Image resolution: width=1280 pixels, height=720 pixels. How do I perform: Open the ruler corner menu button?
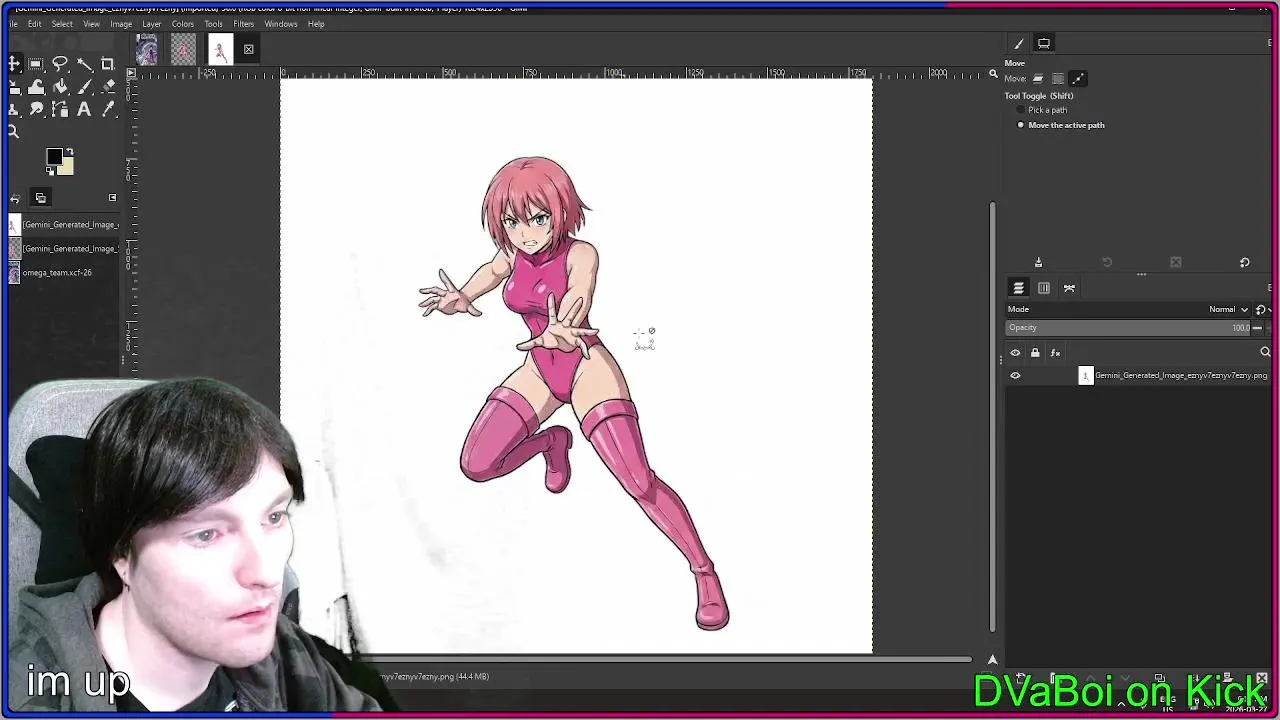[130, 73]
